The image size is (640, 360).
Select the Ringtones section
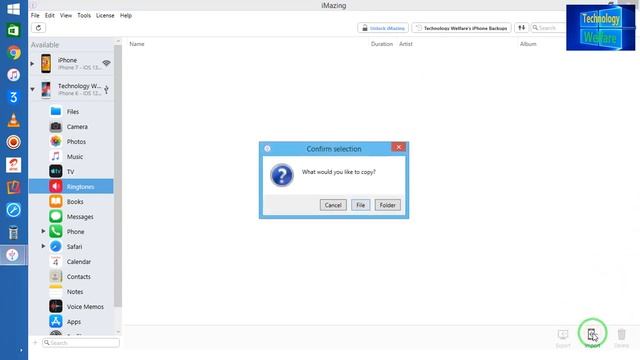click(71, 187)
